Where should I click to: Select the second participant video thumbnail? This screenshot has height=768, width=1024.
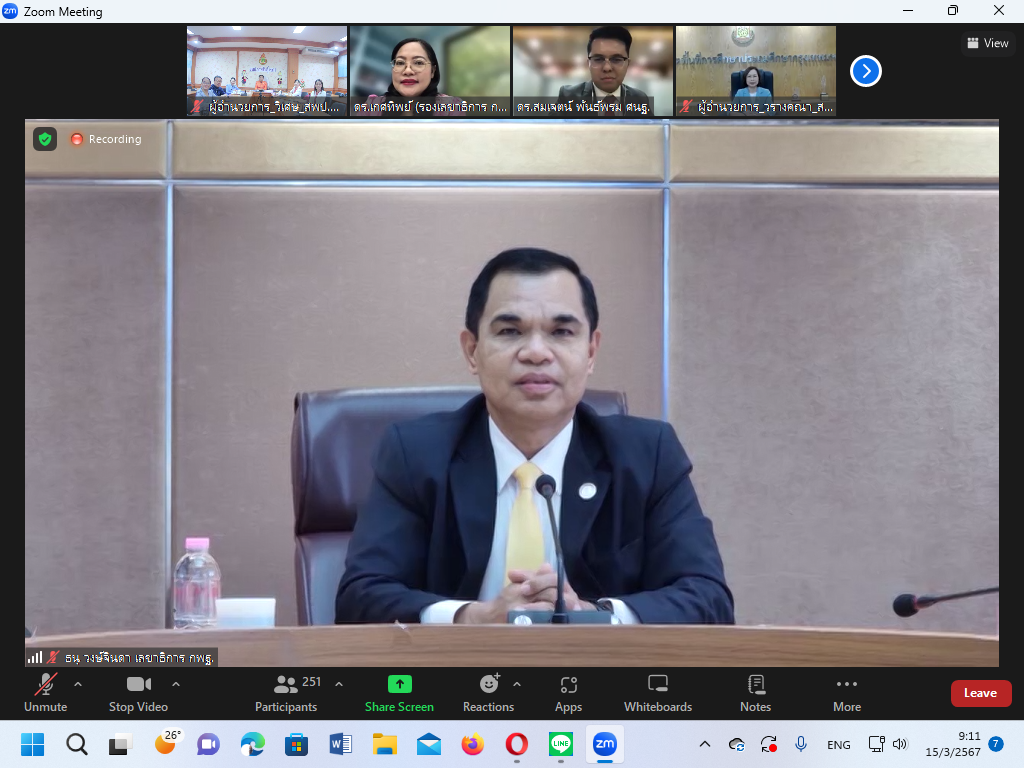[429, 71]
